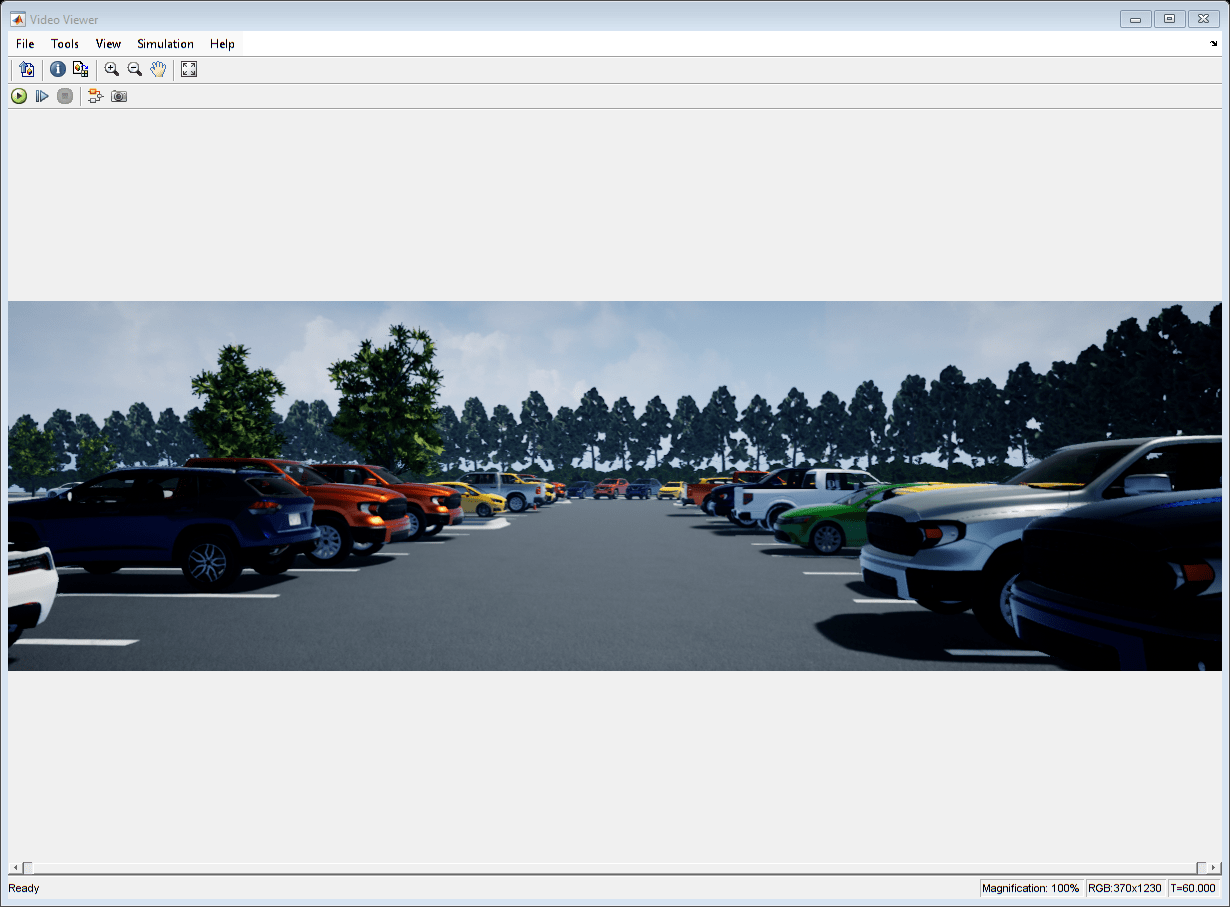Click the Magnification: 100% status text
Screen dimensions: 1230x907
[1030, 888]
